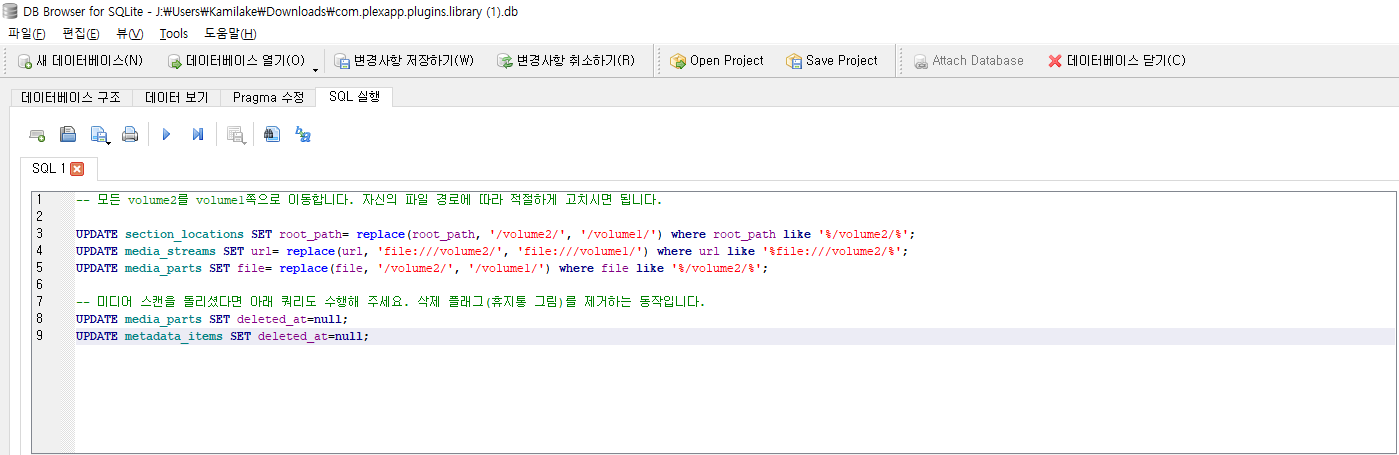Click line number 9 in the gutter
Image resolution: width=1399 pixels, height=455 pixels.
[38, 336]
